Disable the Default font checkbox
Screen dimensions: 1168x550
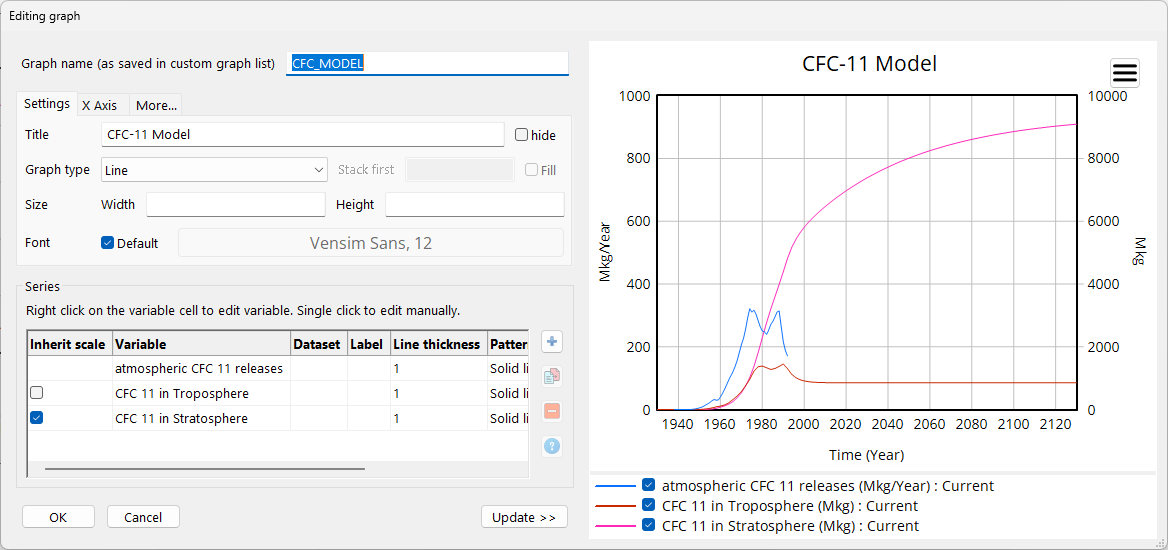[x=108, y=243]
